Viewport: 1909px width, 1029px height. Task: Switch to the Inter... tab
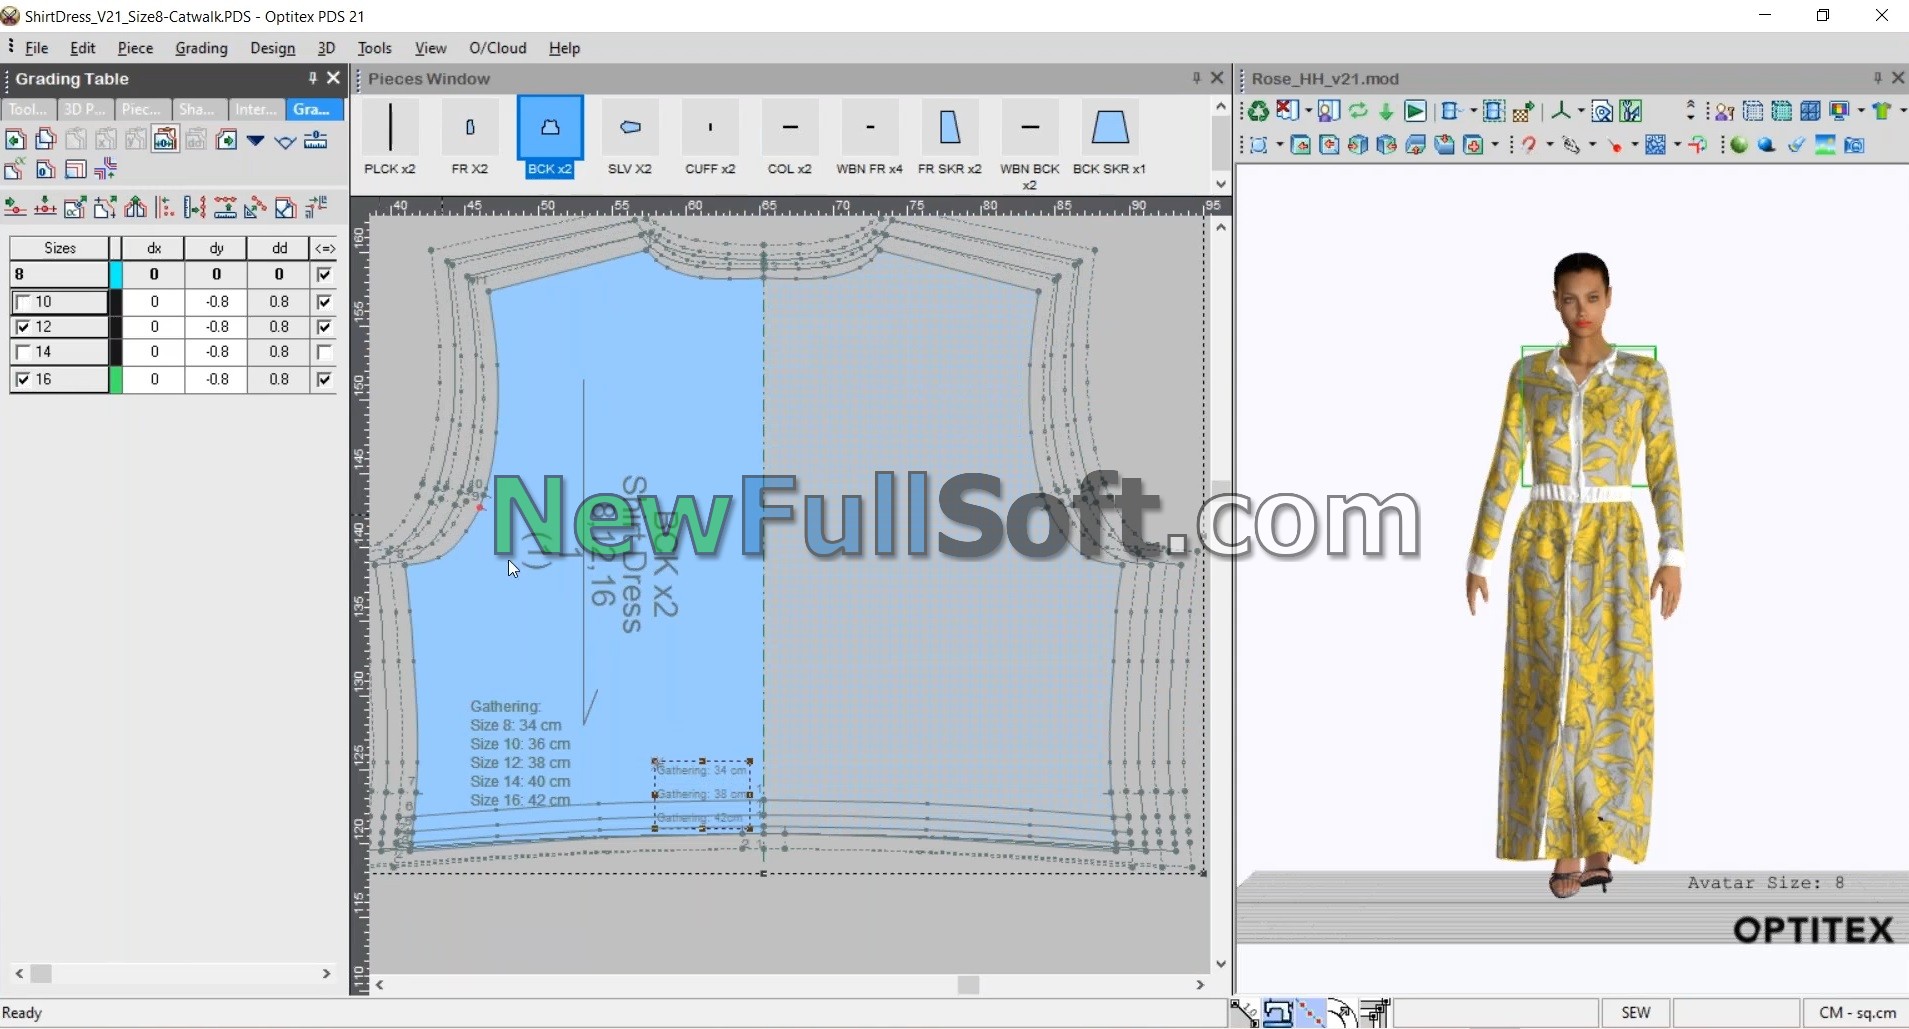[256, 109]
